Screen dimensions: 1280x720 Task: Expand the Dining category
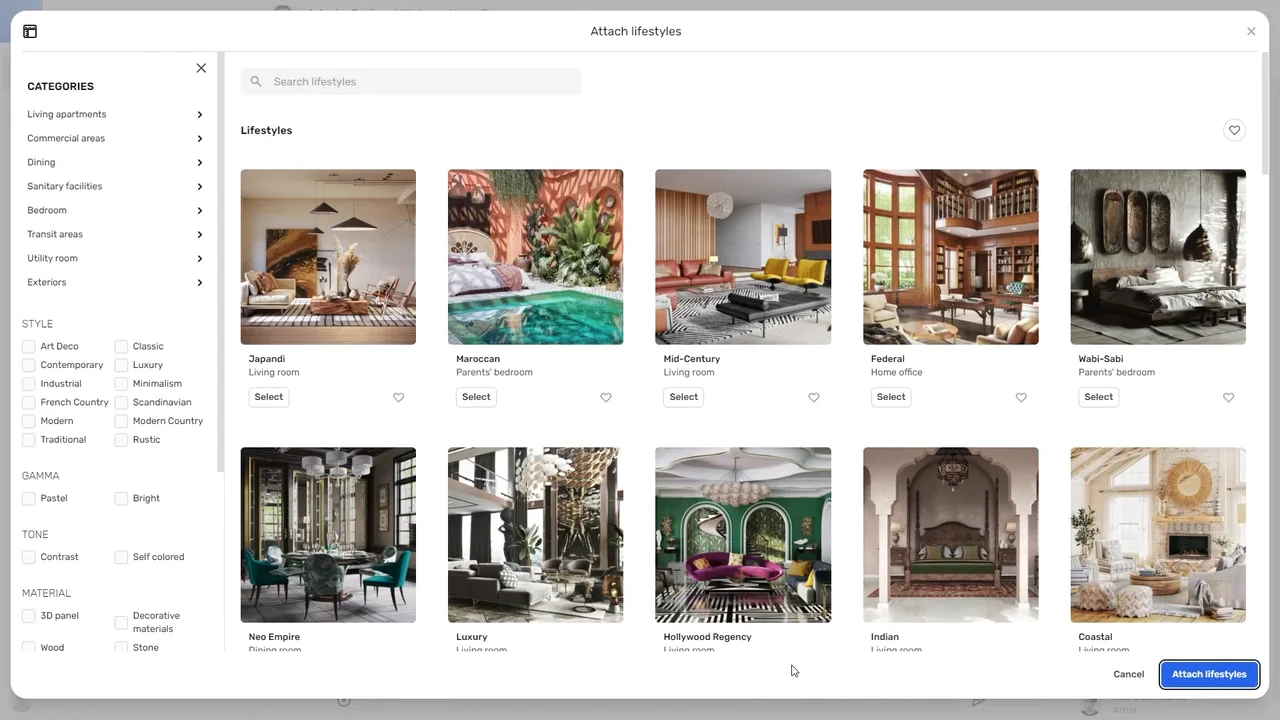[115, 162]
